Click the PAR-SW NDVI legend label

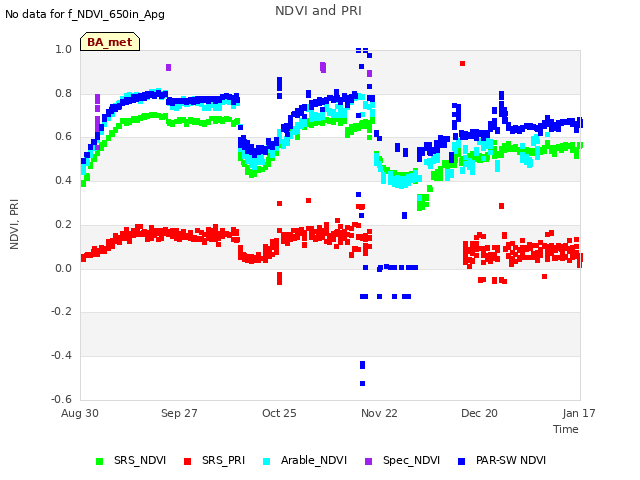pos(511,460)
